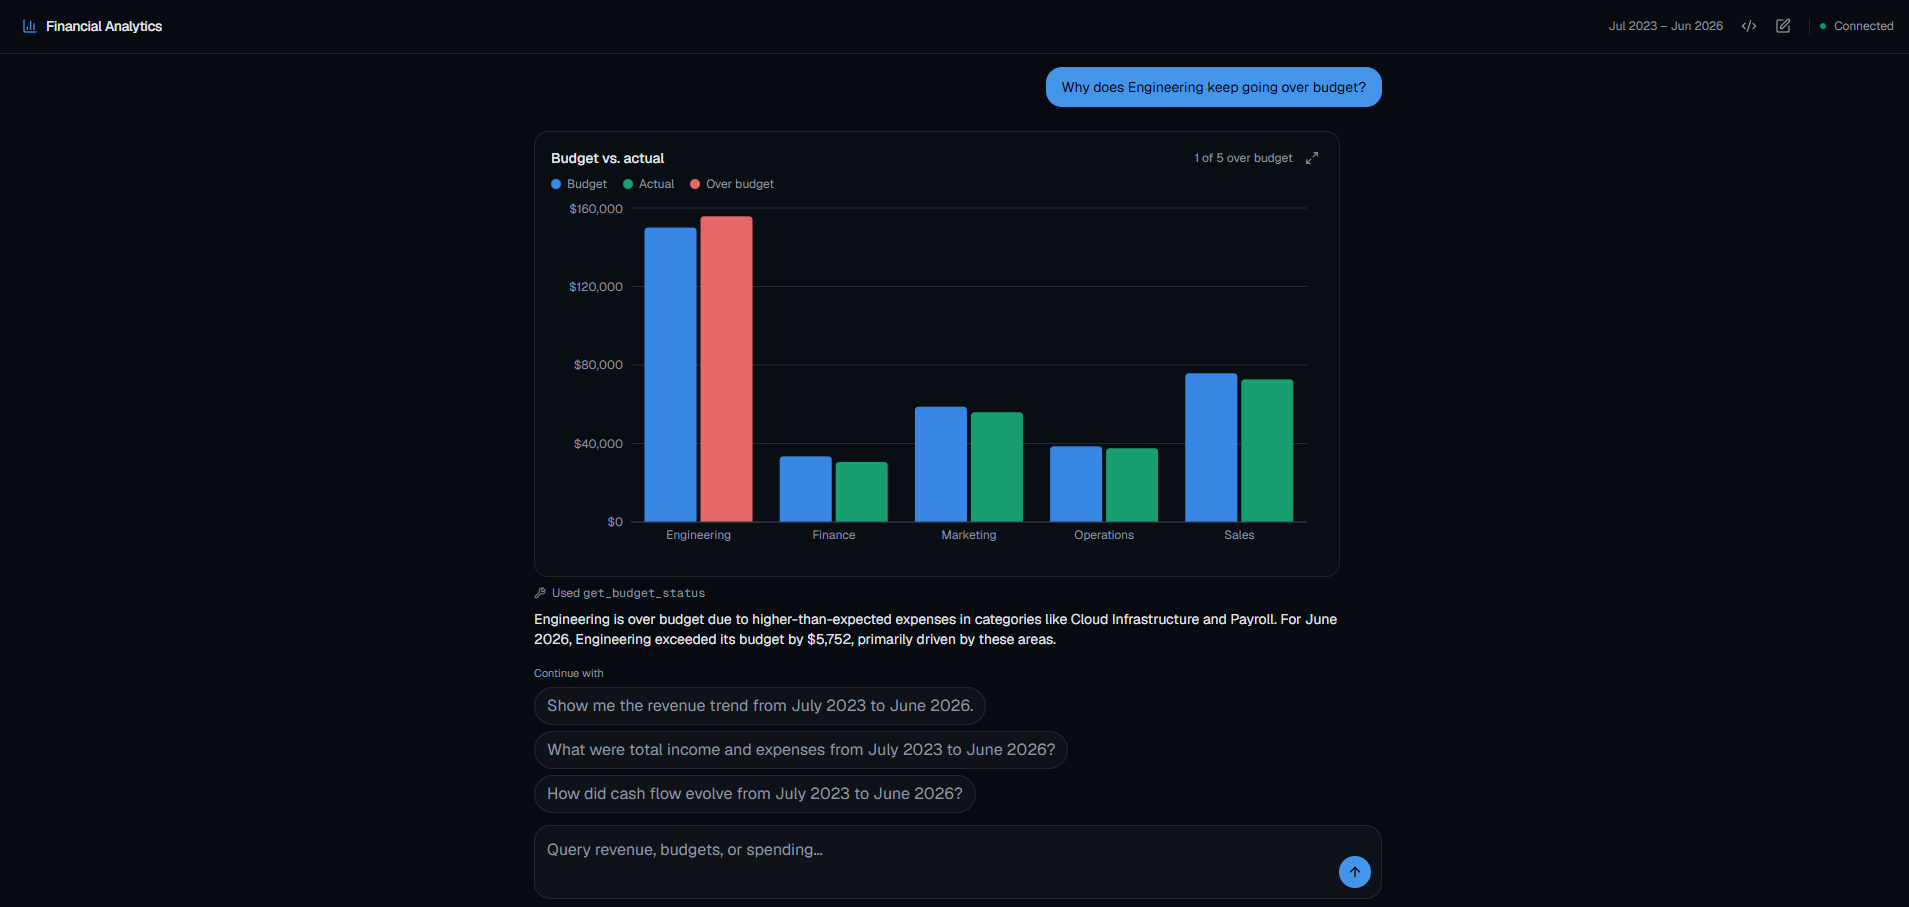Click the 'Budget vs. actual' chart title
The height and width of the screenshot is (907, 1909).
(x=607, y=158)
